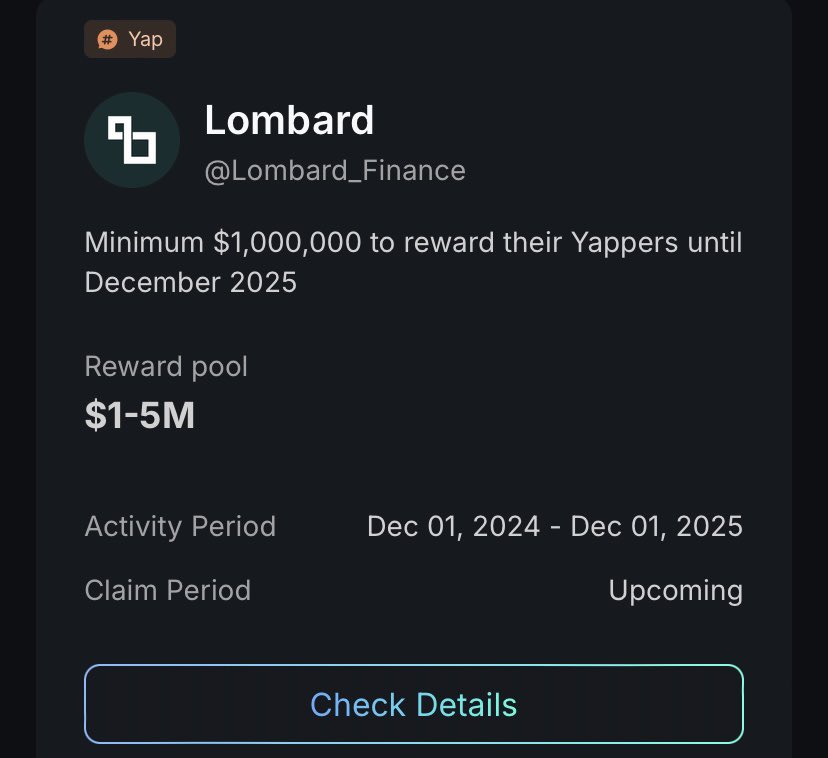Click the Yap hashtag speech-bubble icon

pos(108,40)
